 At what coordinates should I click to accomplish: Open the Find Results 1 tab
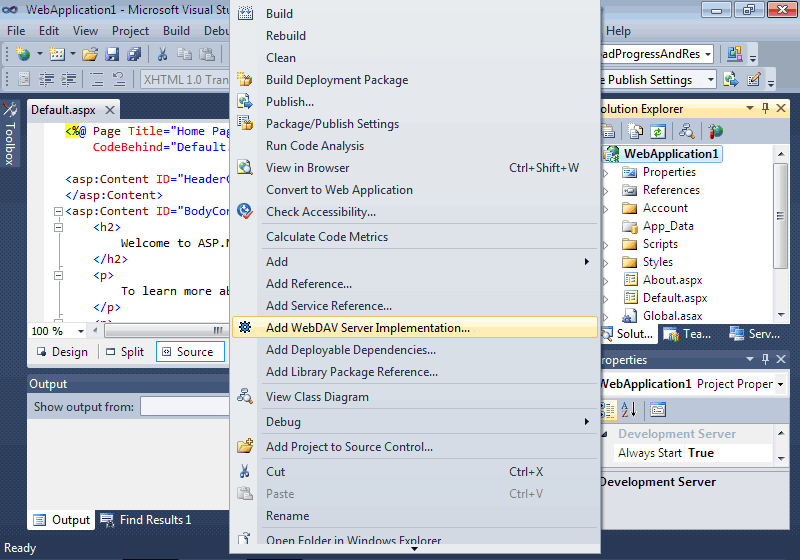click(146, 520)
